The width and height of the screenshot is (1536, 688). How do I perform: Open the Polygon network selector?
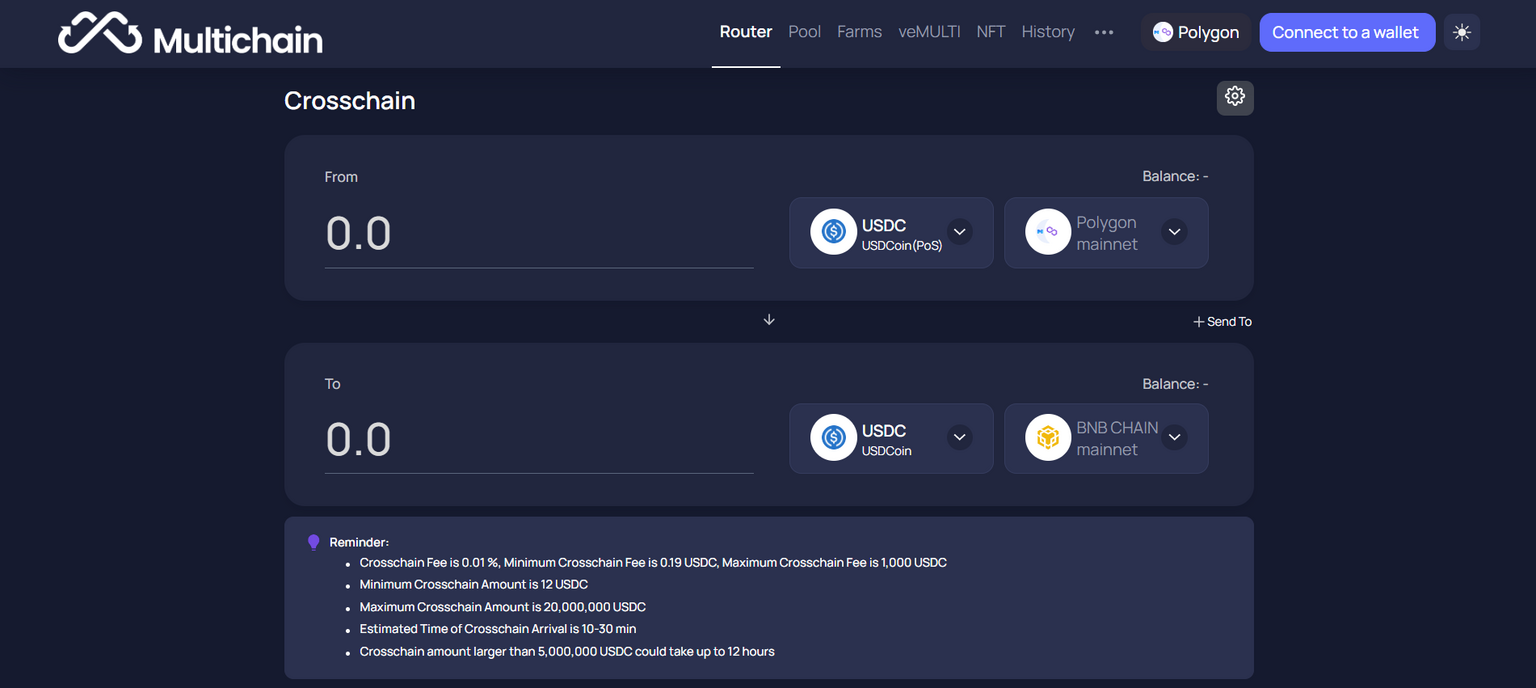tap(1195, 33)
